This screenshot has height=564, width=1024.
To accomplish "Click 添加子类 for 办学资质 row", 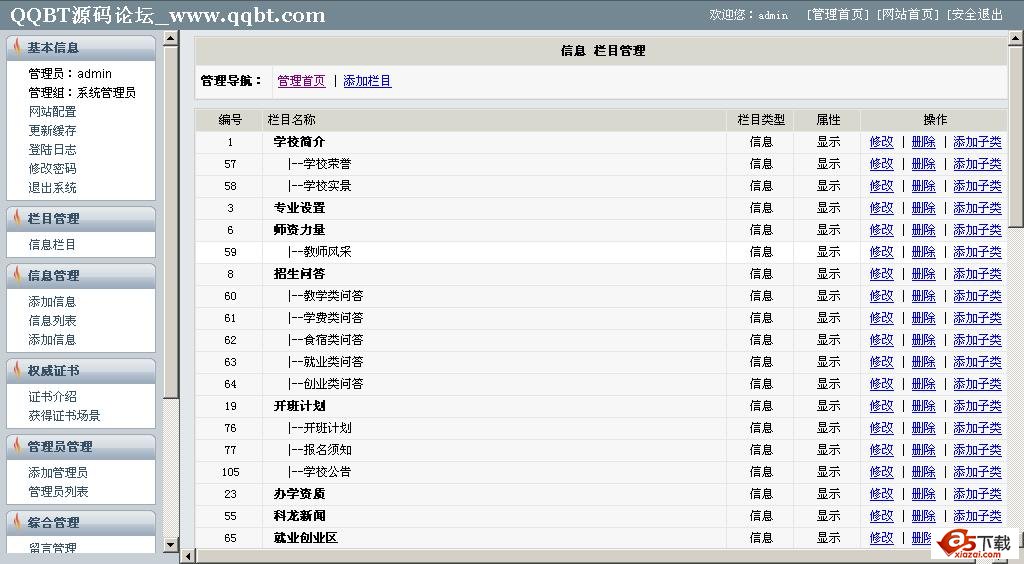I will point(977,494).
